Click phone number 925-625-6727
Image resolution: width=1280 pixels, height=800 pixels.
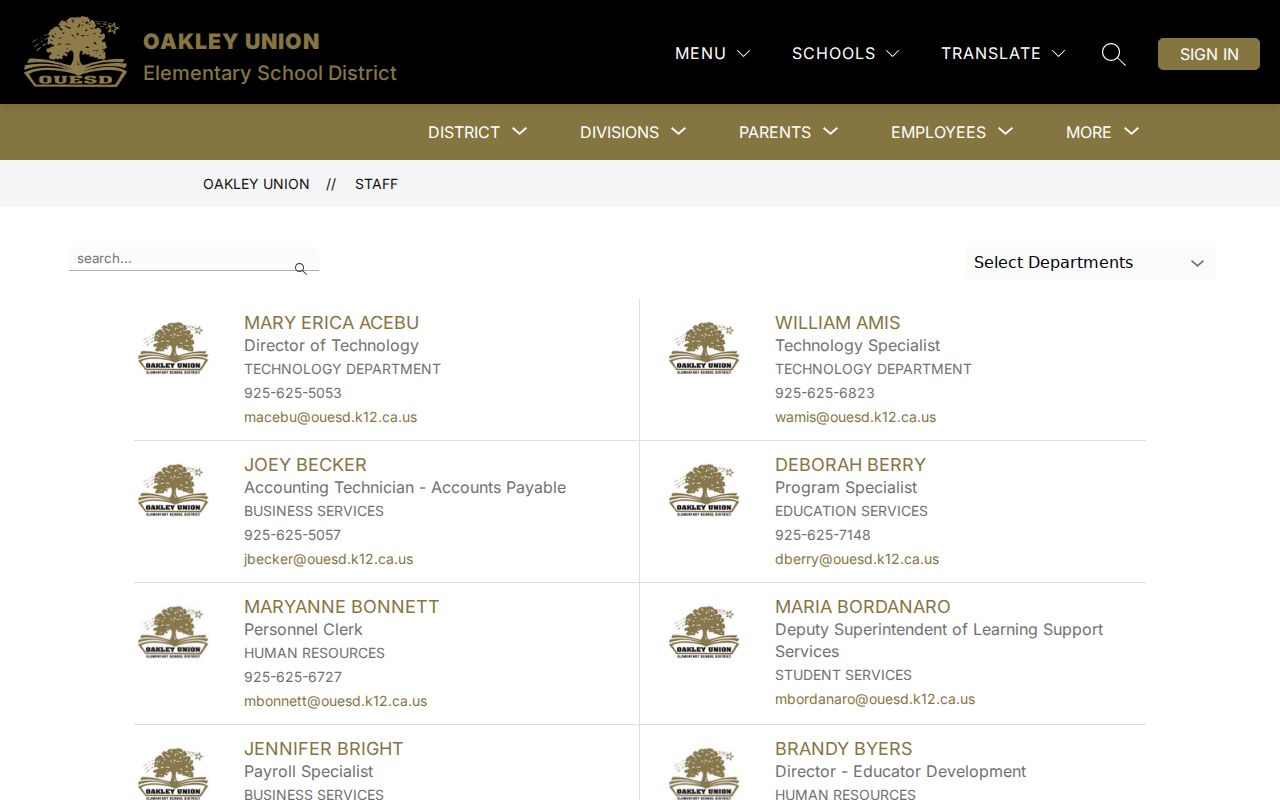coord(293,677)
